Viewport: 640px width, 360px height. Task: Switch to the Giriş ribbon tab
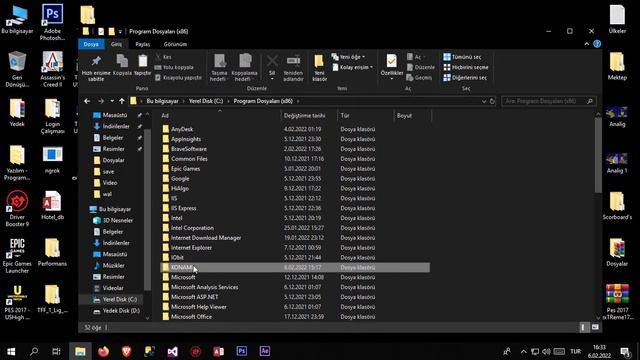[116, 44]
